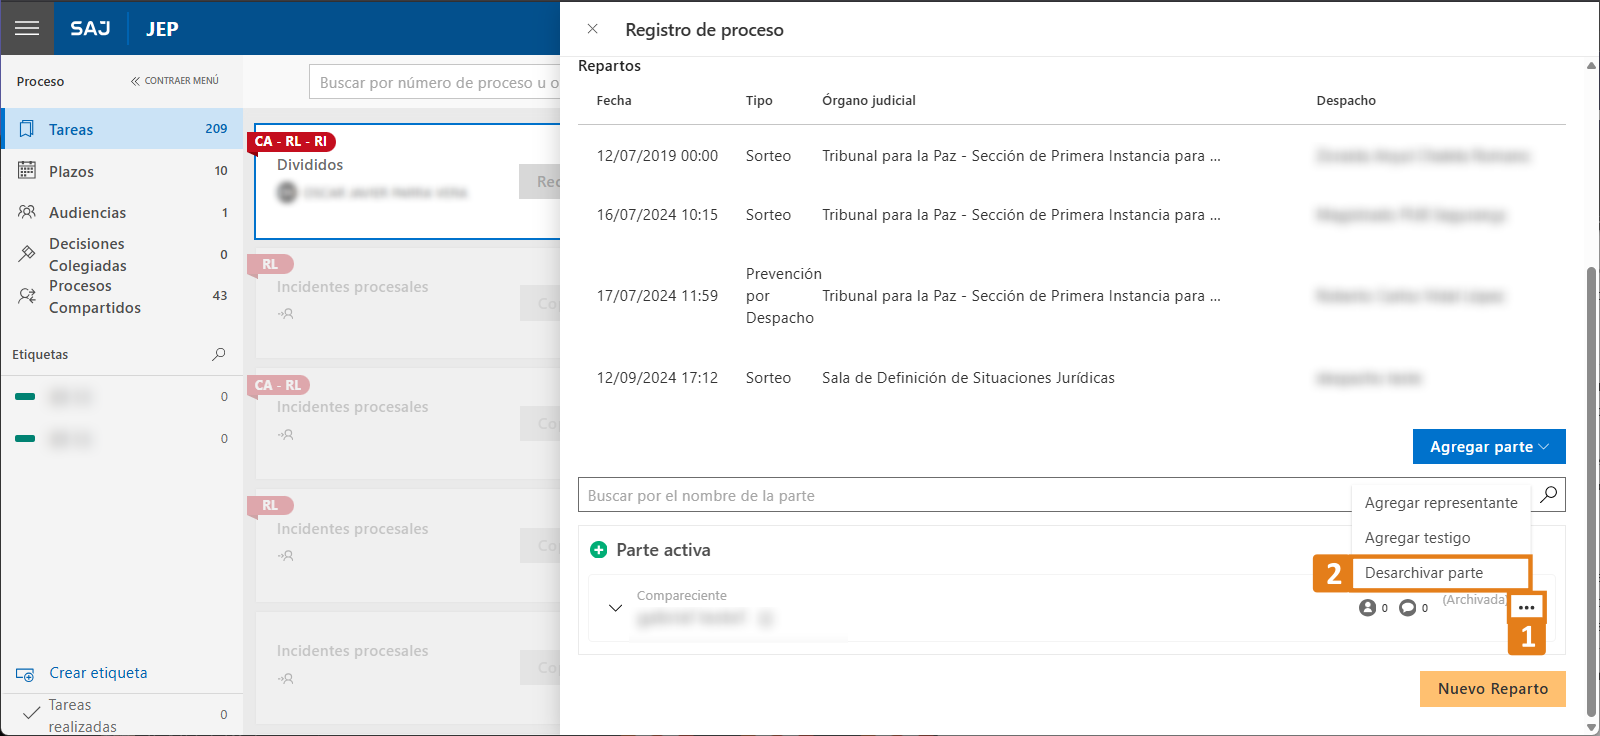Click the comments bubble icon

[1407, 608]
